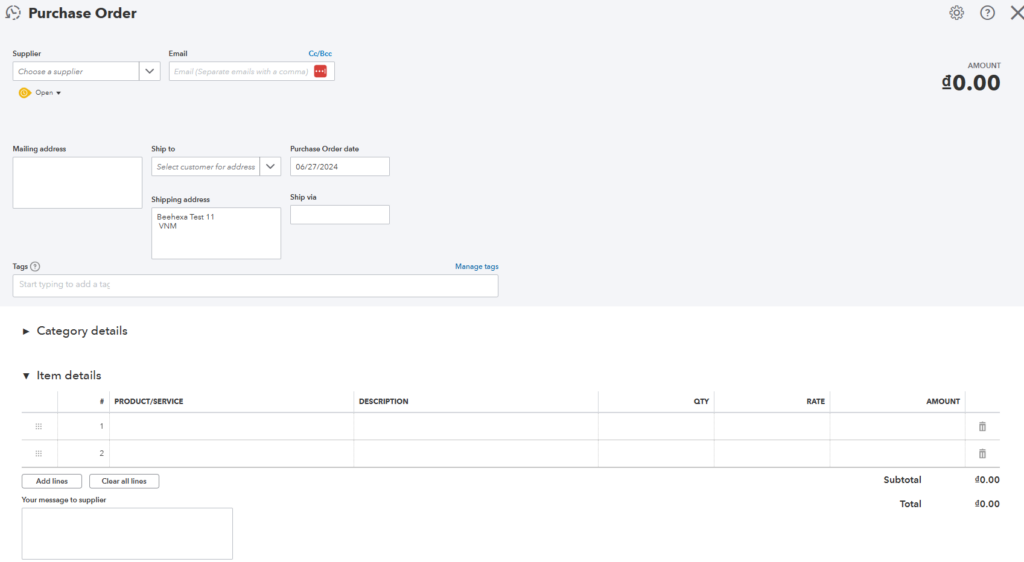Open the Ship to dropdown arrow
The image size is (1024, 562).
pyautogui.click(x=270, y=166)
